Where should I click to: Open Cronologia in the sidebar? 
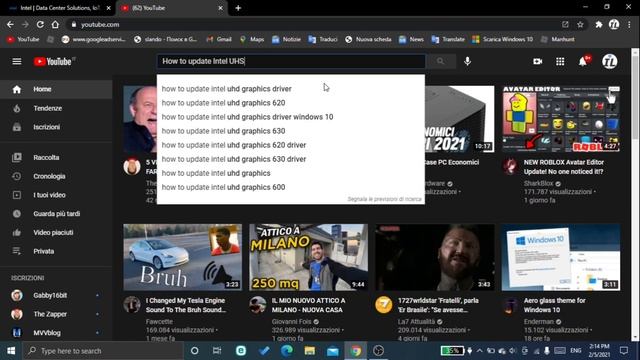56,176
